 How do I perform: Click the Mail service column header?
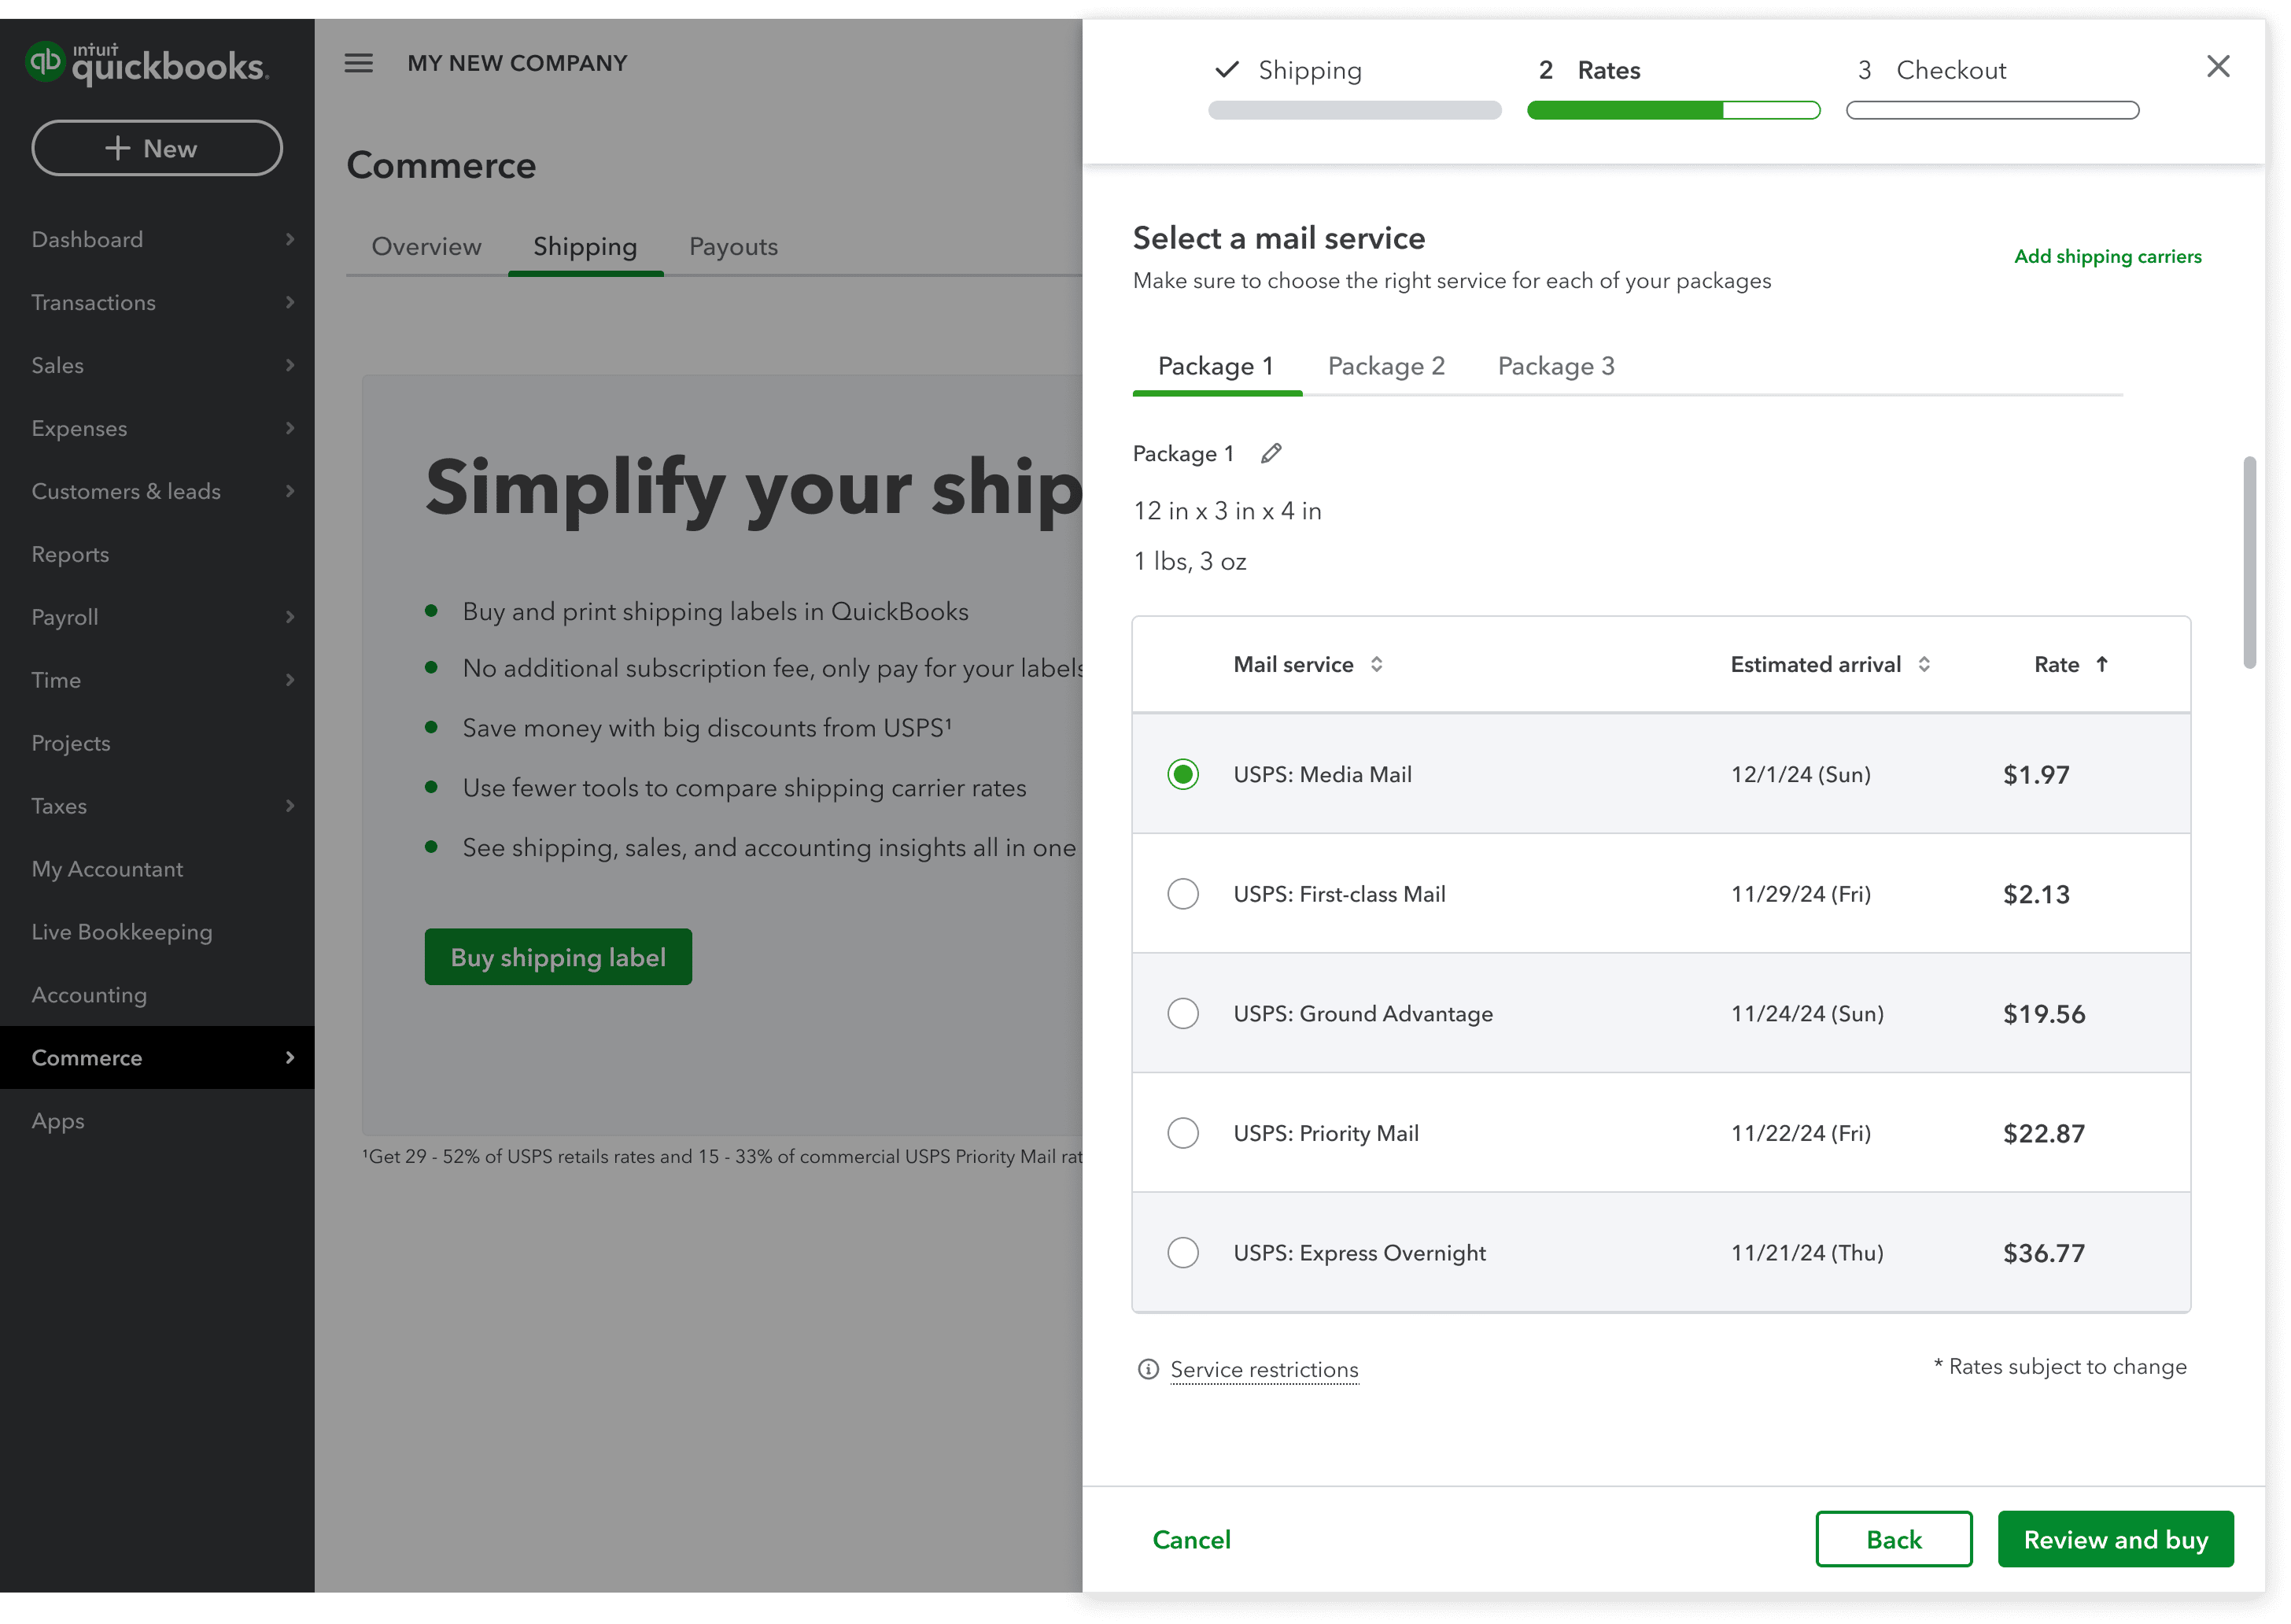coord(1293,664)
